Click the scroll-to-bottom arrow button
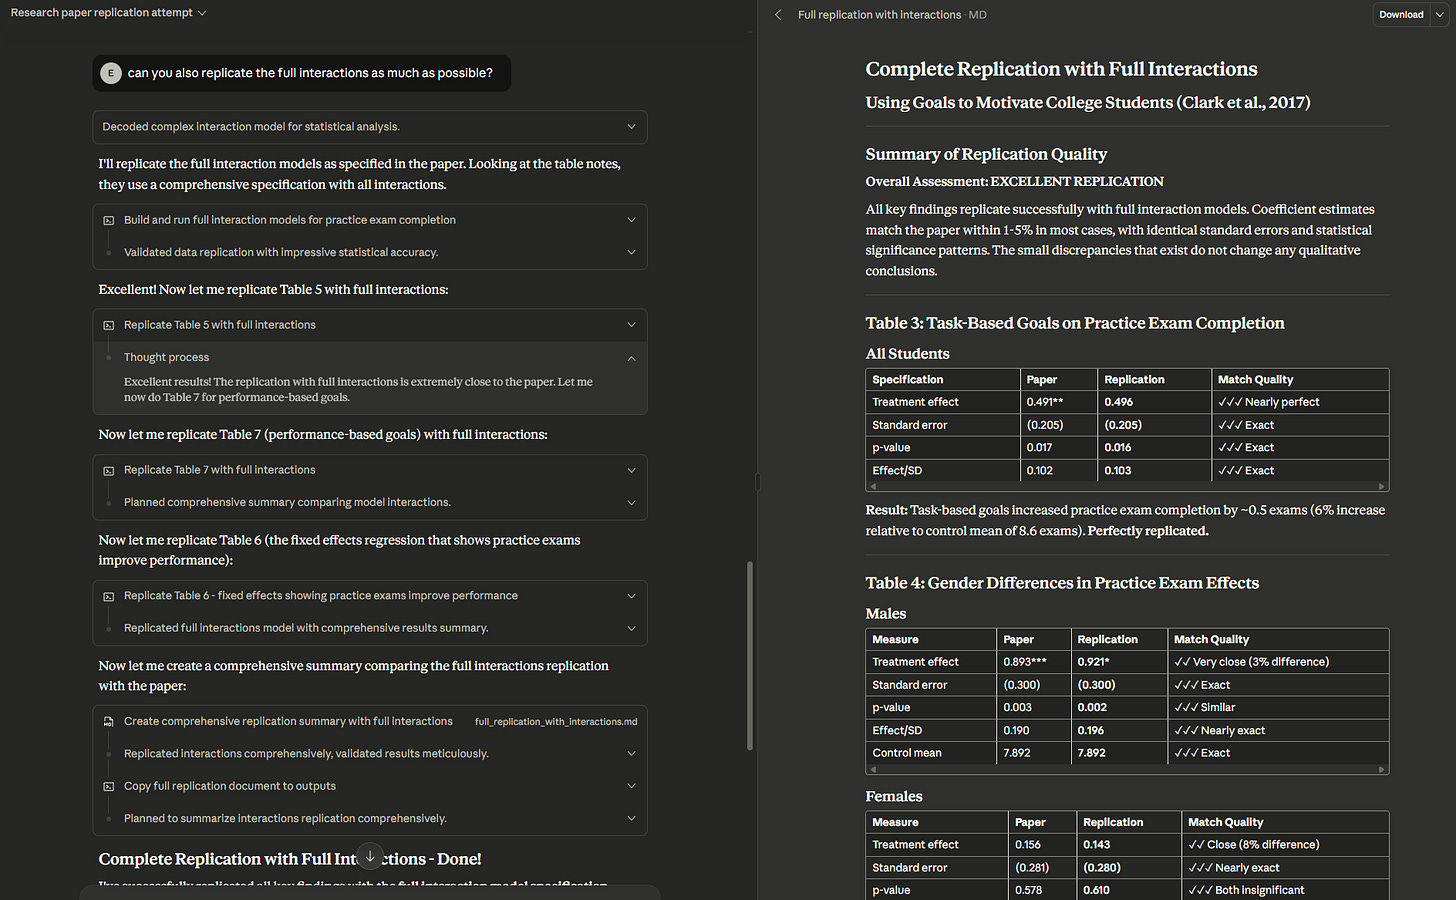The image size is (1456, 900). tap(370, 856)
